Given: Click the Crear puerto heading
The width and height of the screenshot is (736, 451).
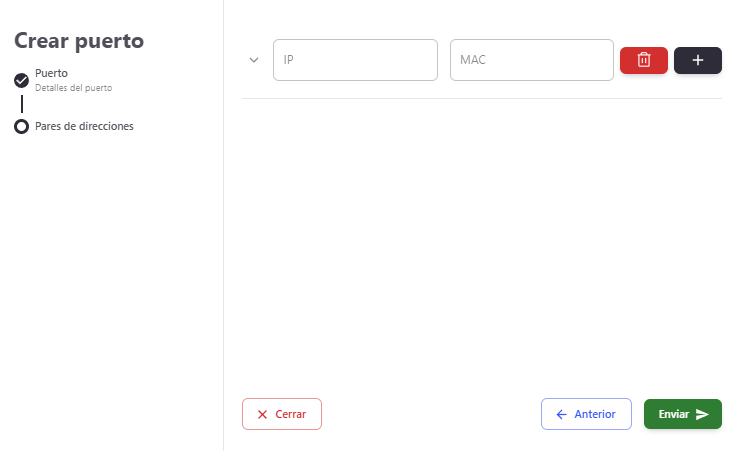Looking at the screenshot, I should tap(79, 41).
